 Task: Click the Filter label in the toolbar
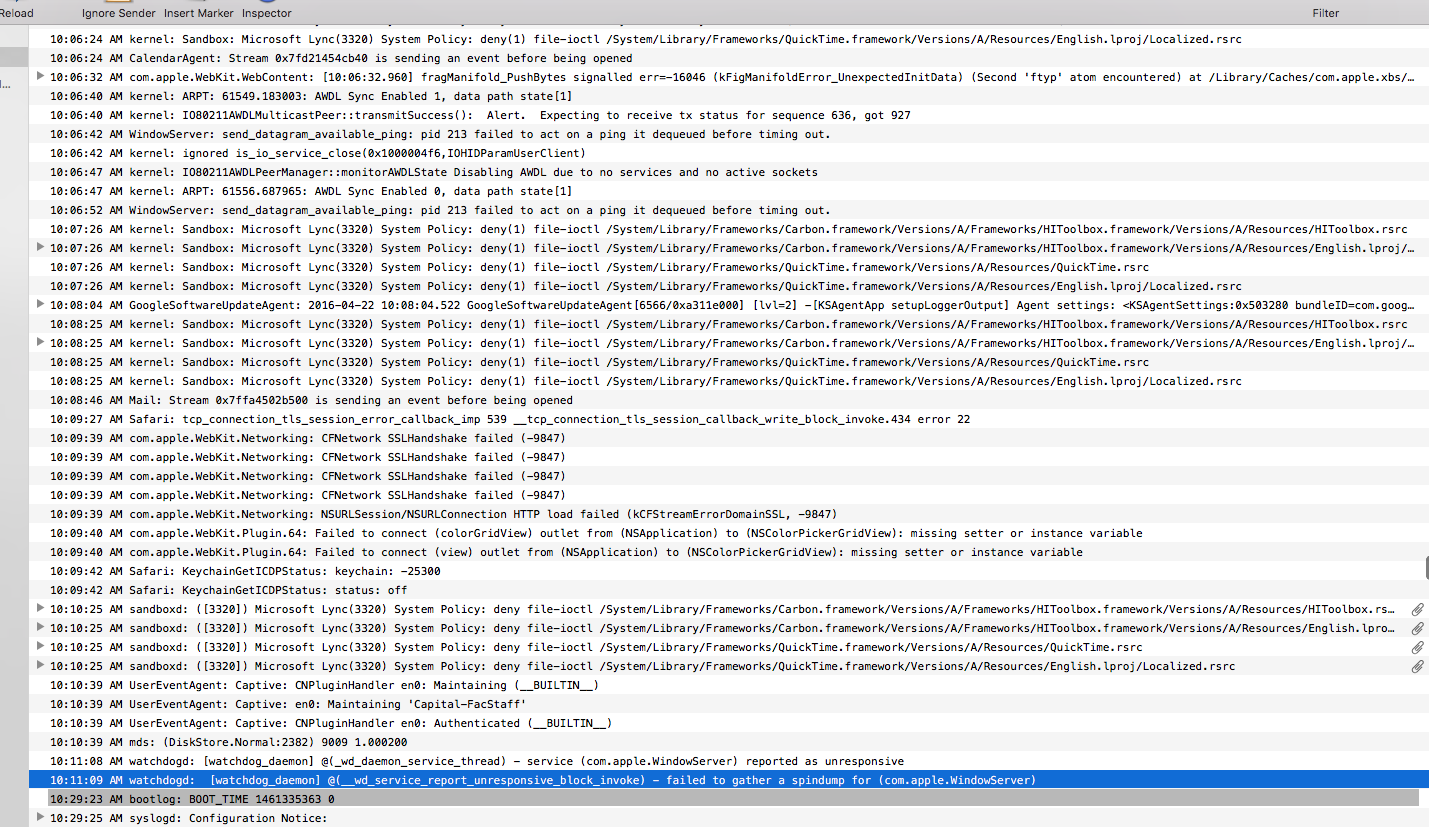[x=1326, y=13]
